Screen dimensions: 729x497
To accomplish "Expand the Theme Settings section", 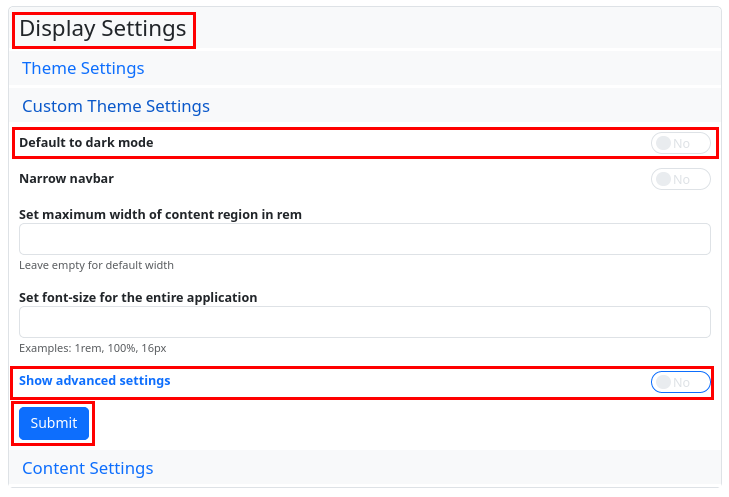I will 83,69.
